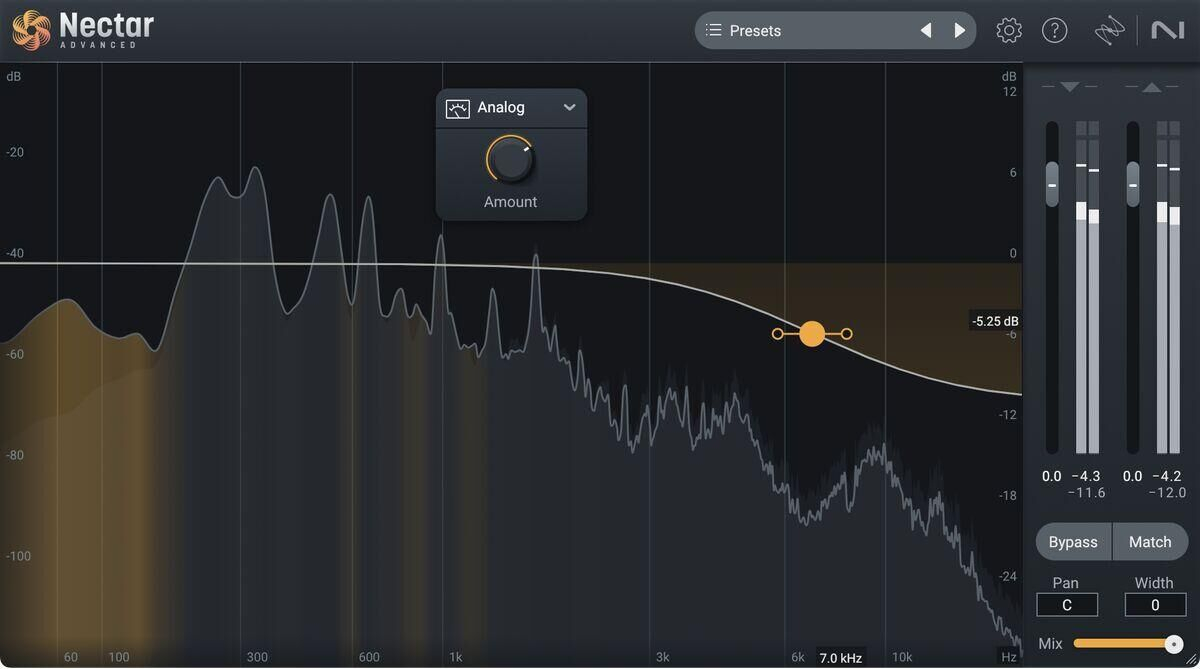The width and height of the screenshot is (1200, 669).
Task: Click the Analog meter mode icon
Action: [x=458, y=108]
